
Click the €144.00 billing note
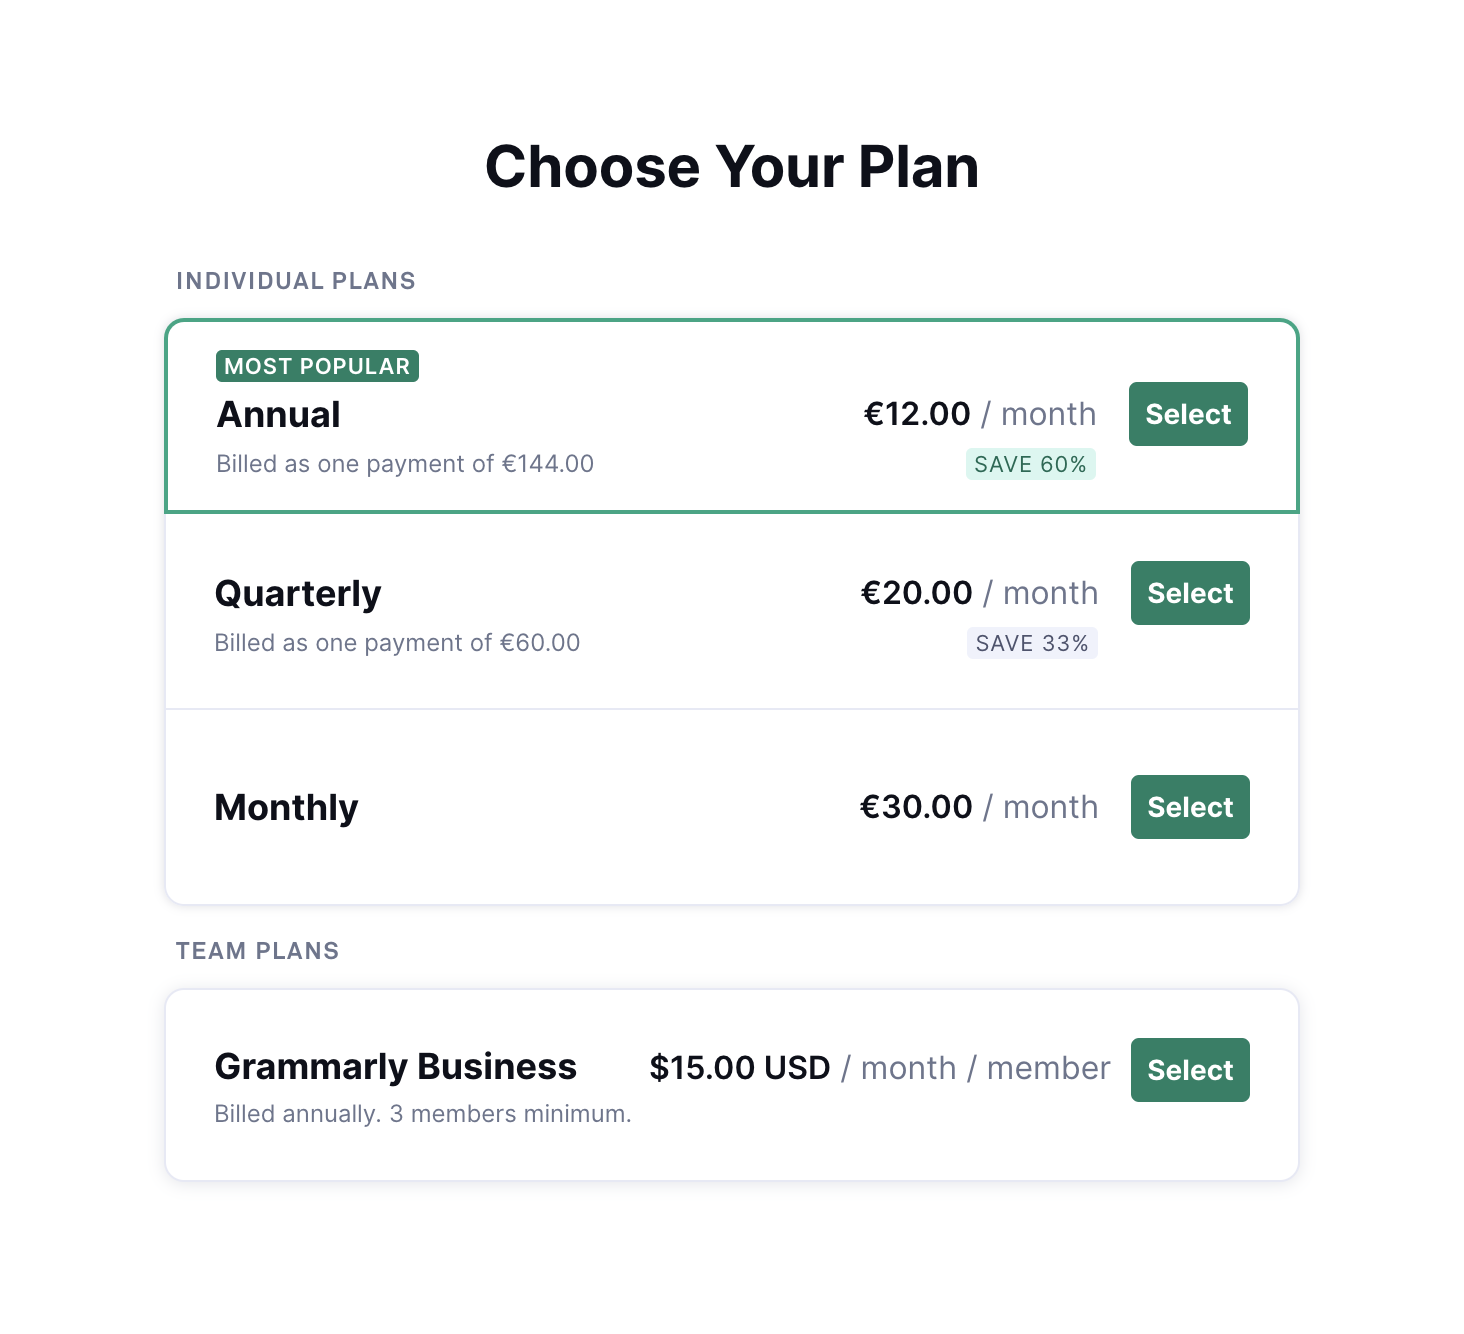coord(405,464)
